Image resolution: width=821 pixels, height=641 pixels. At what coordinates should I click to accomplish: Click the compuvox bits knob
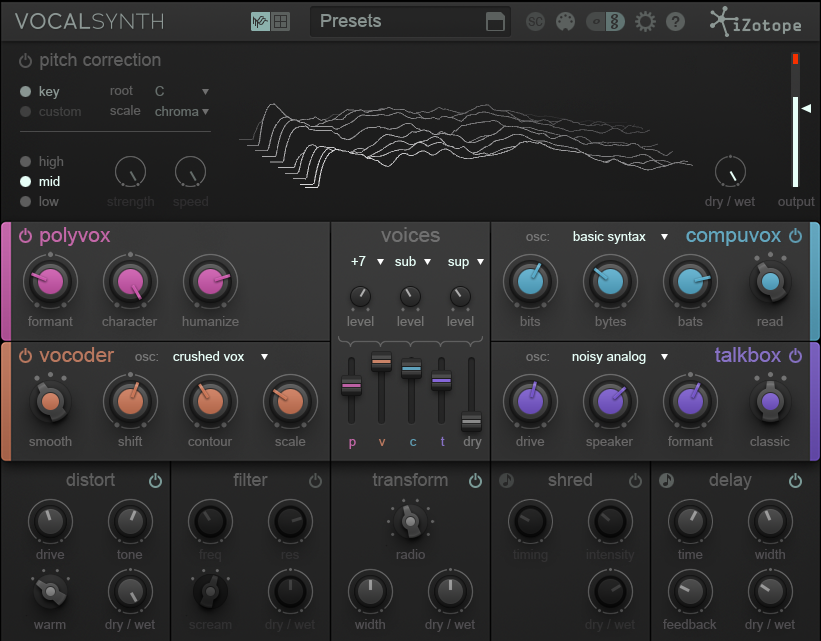pyautogui.click(x=530, y=282)
